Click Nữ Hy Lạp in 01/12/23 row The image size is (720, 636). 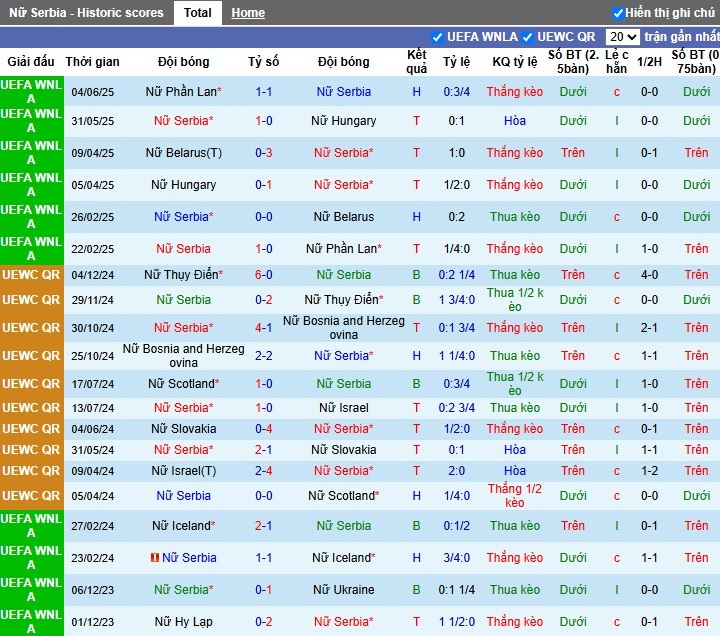pyautogui.click(x=183, y=622)
